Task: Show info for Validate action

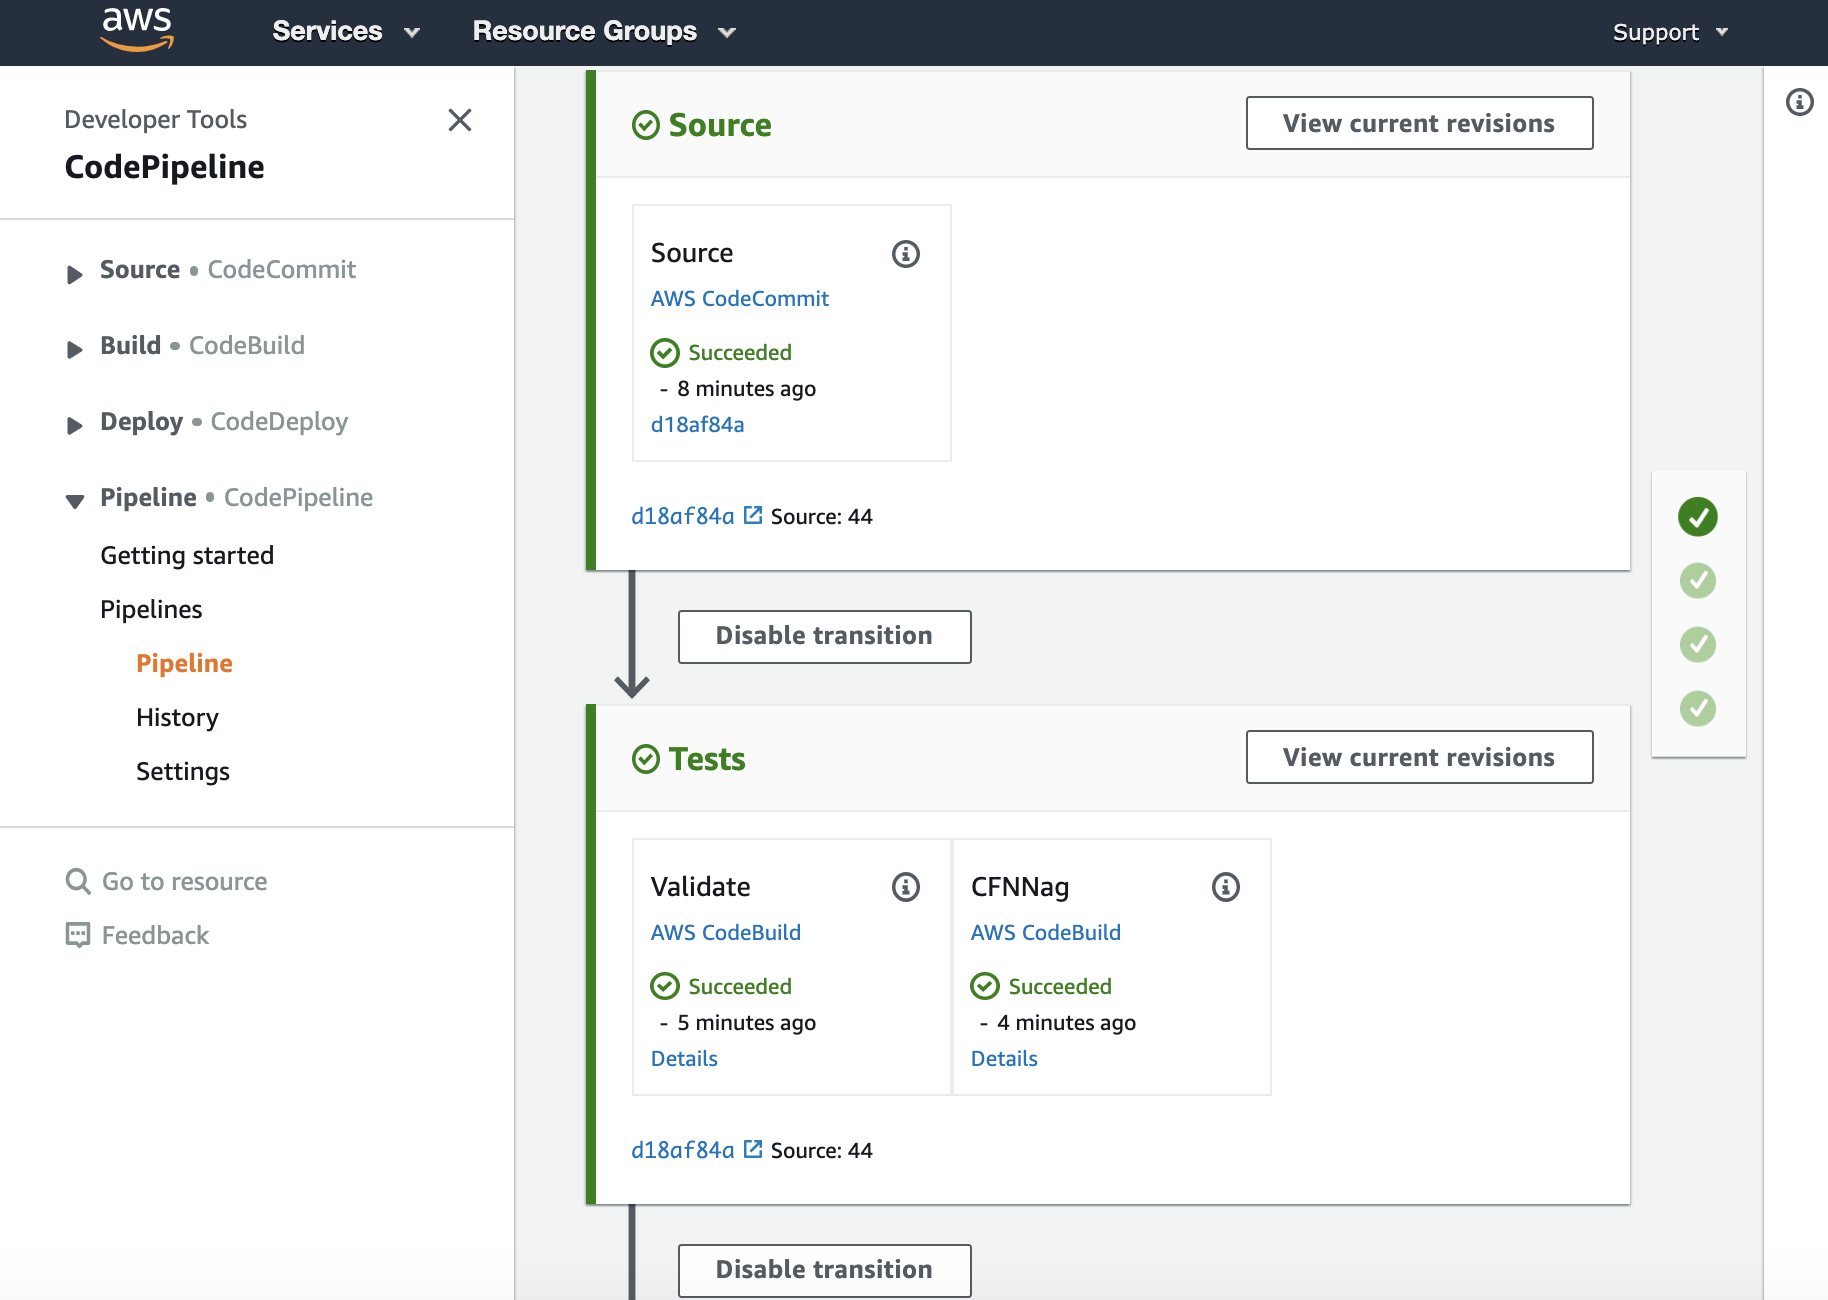Action: 906,887
